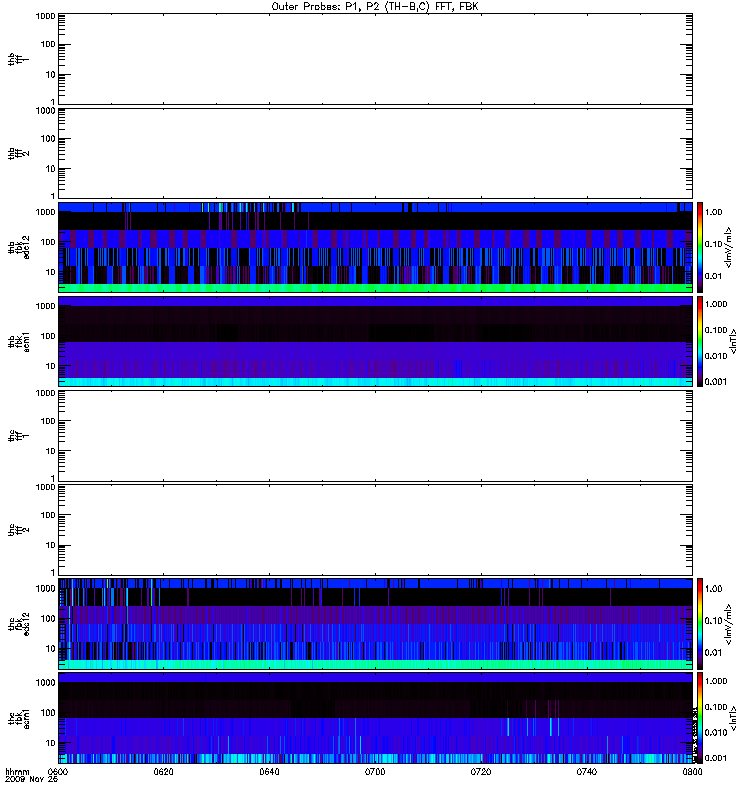Image resolution: width=750 pixels, height=800 pixels.
Task: Select the empty 'thb fff 1' plot panel
Action: pos(375,59)
